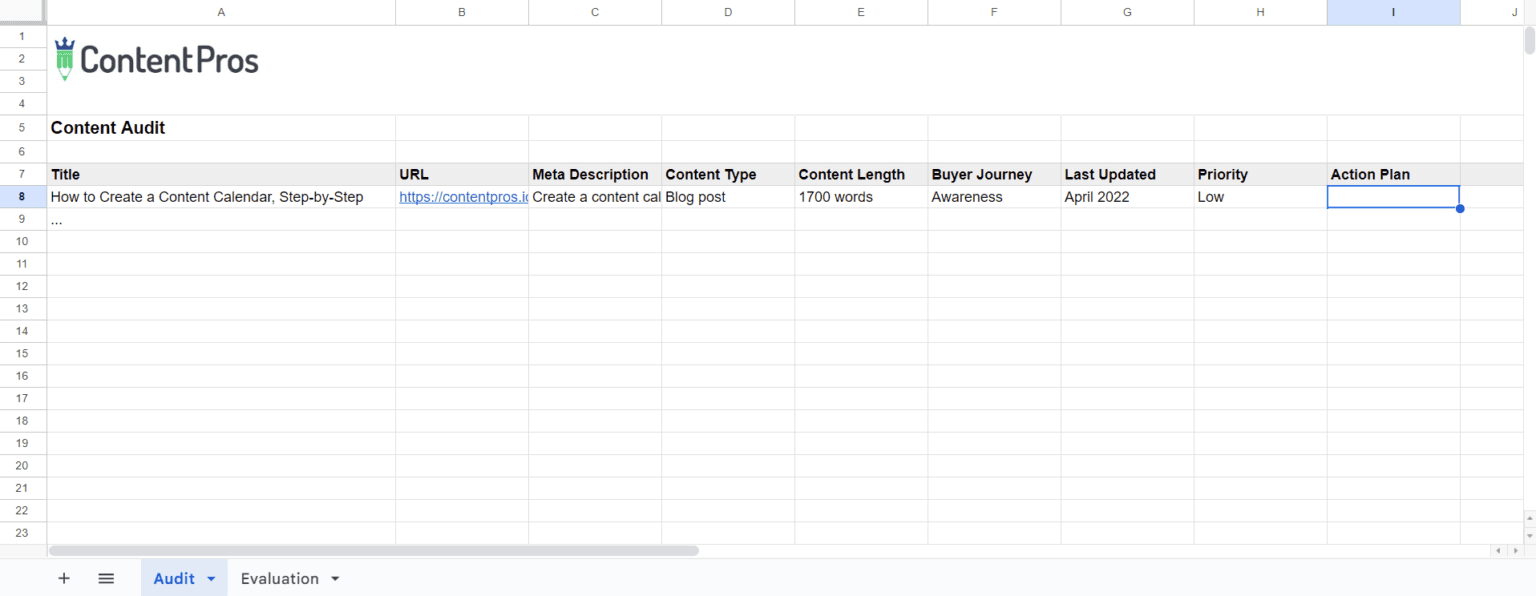This screenshot has width=1536, height=596.
Task: Select the 'April 2022' cell
Action: (1127, 197)
